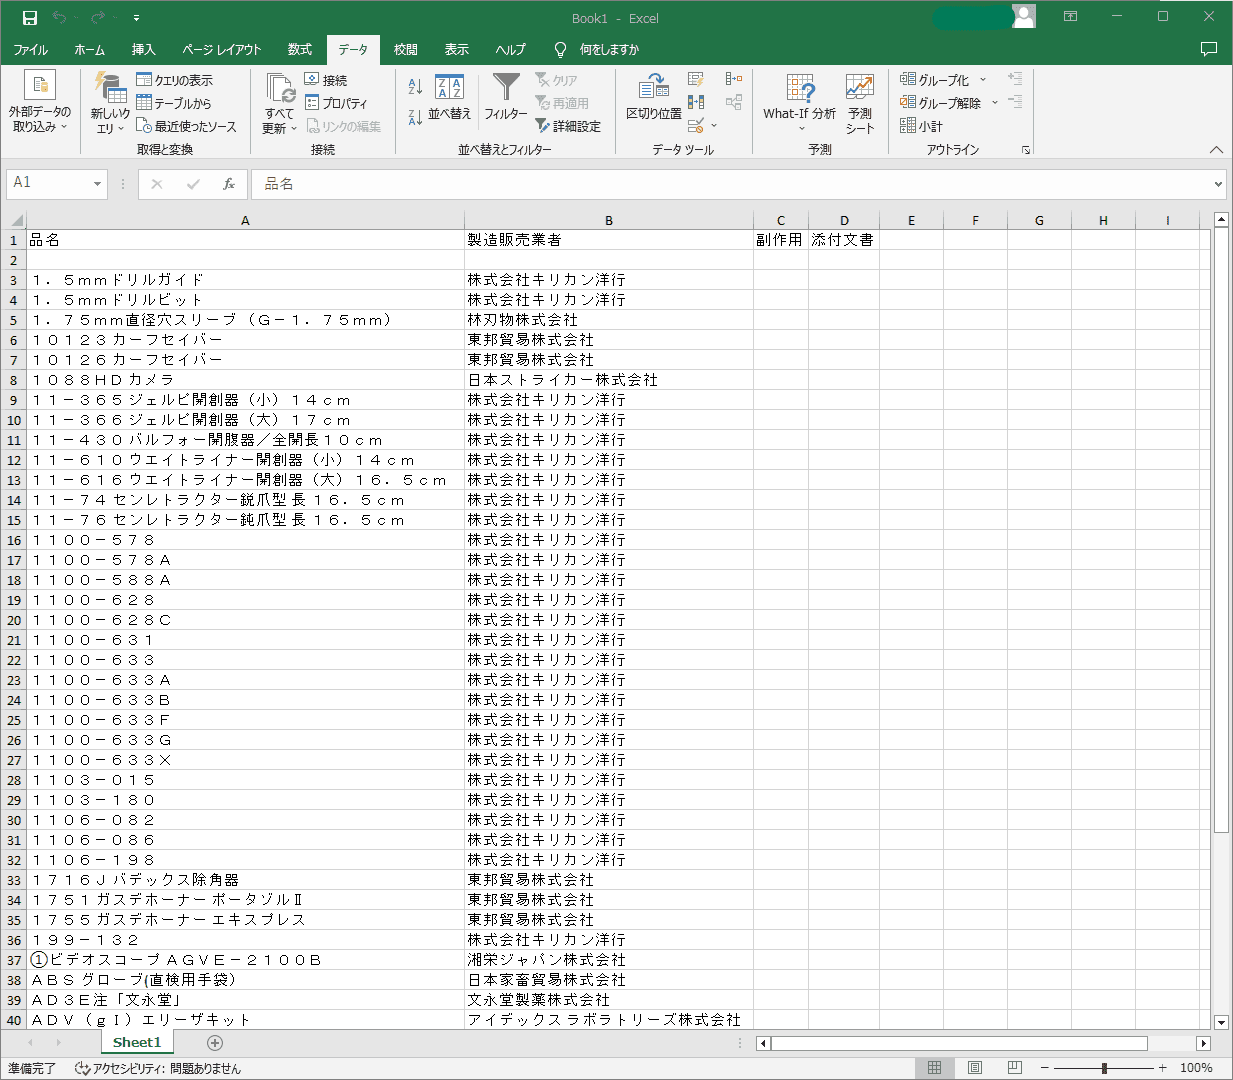
Task: Open the アウトライン dialog launcher
Action: 1026,150
